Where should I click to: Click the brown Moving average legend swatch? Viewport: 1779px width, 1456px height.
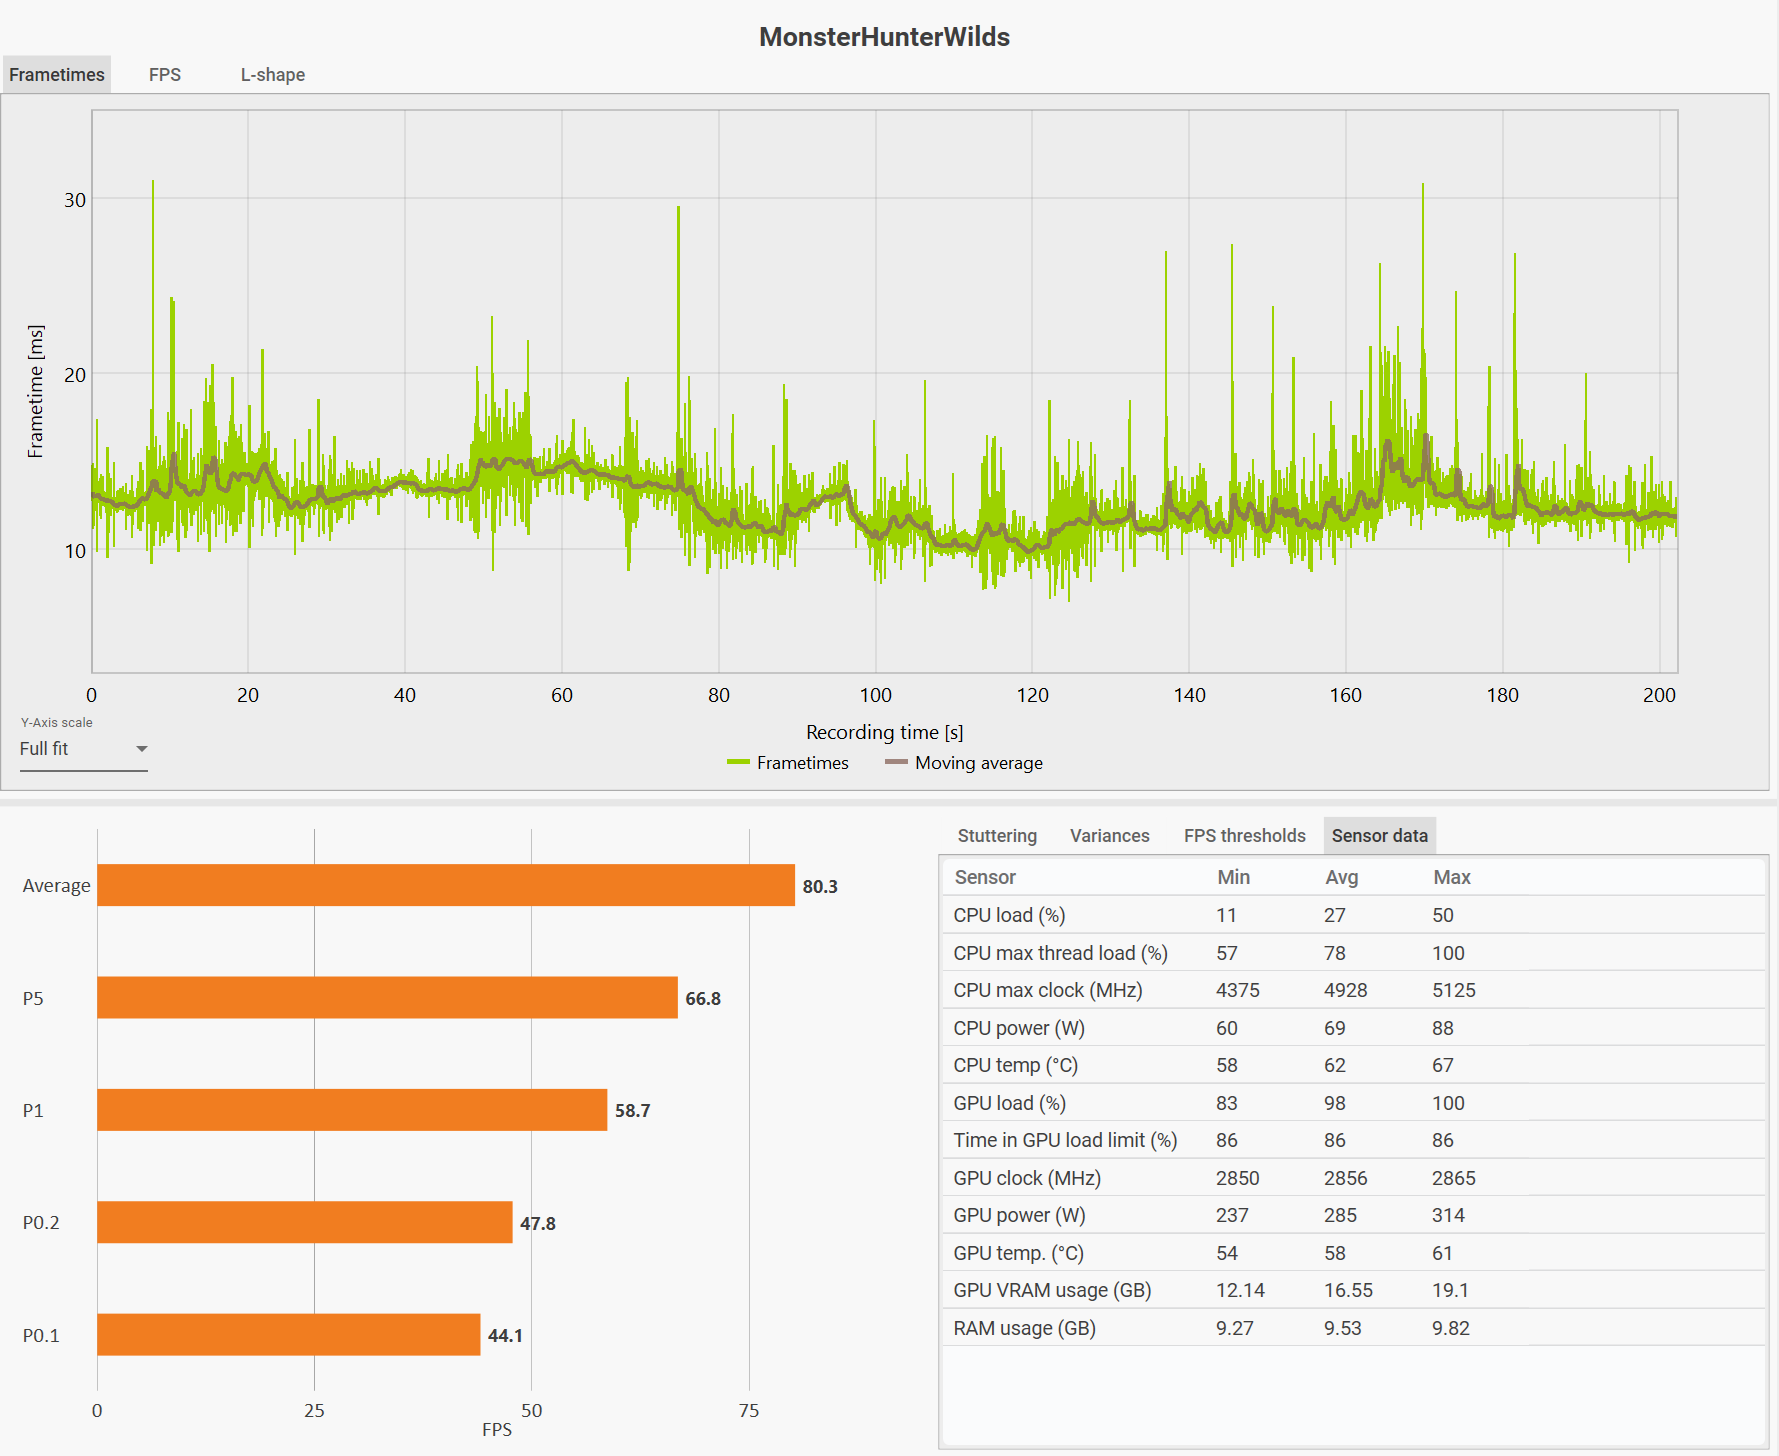click(896, 762)
